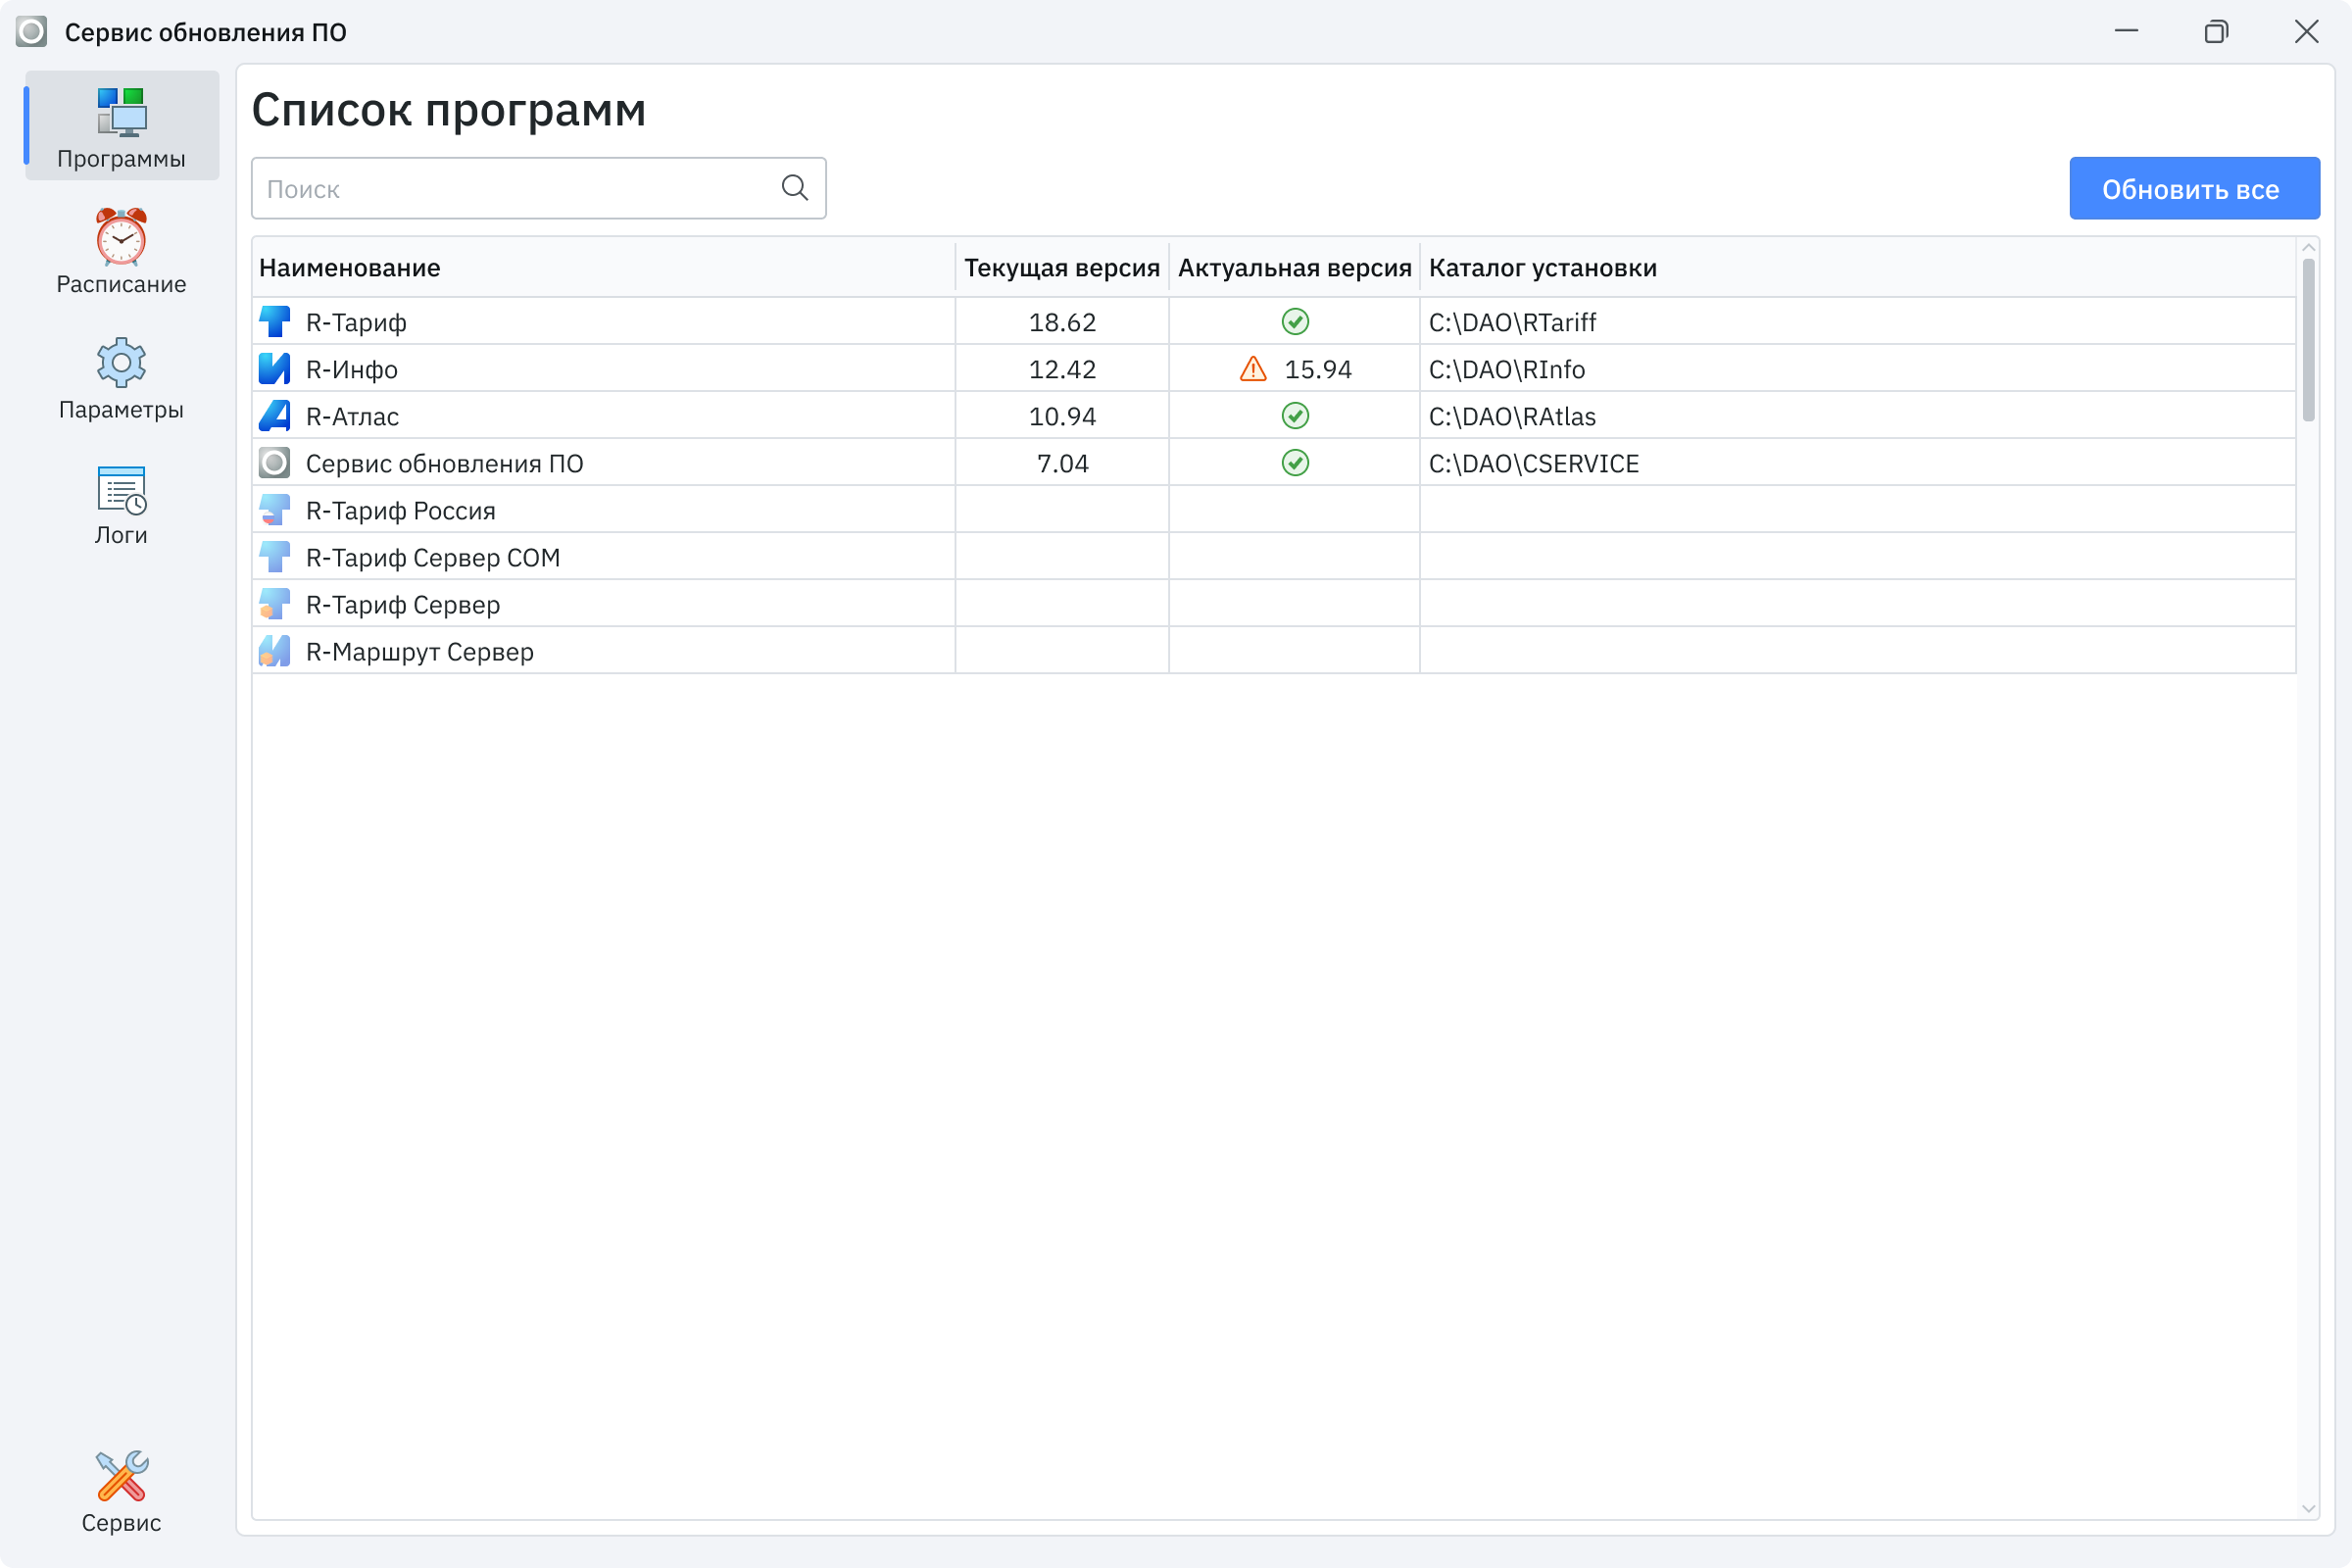The image size is (2352, 1568).
Task: Click path C:\DAO\RInfo
Action: click(1507, 370)
